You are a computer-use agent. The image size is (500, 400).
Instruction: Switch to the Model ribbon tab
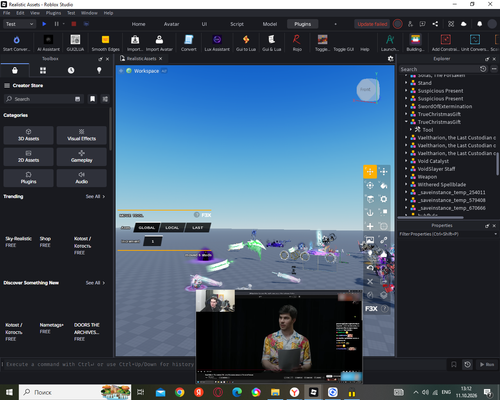coord(270,24)
